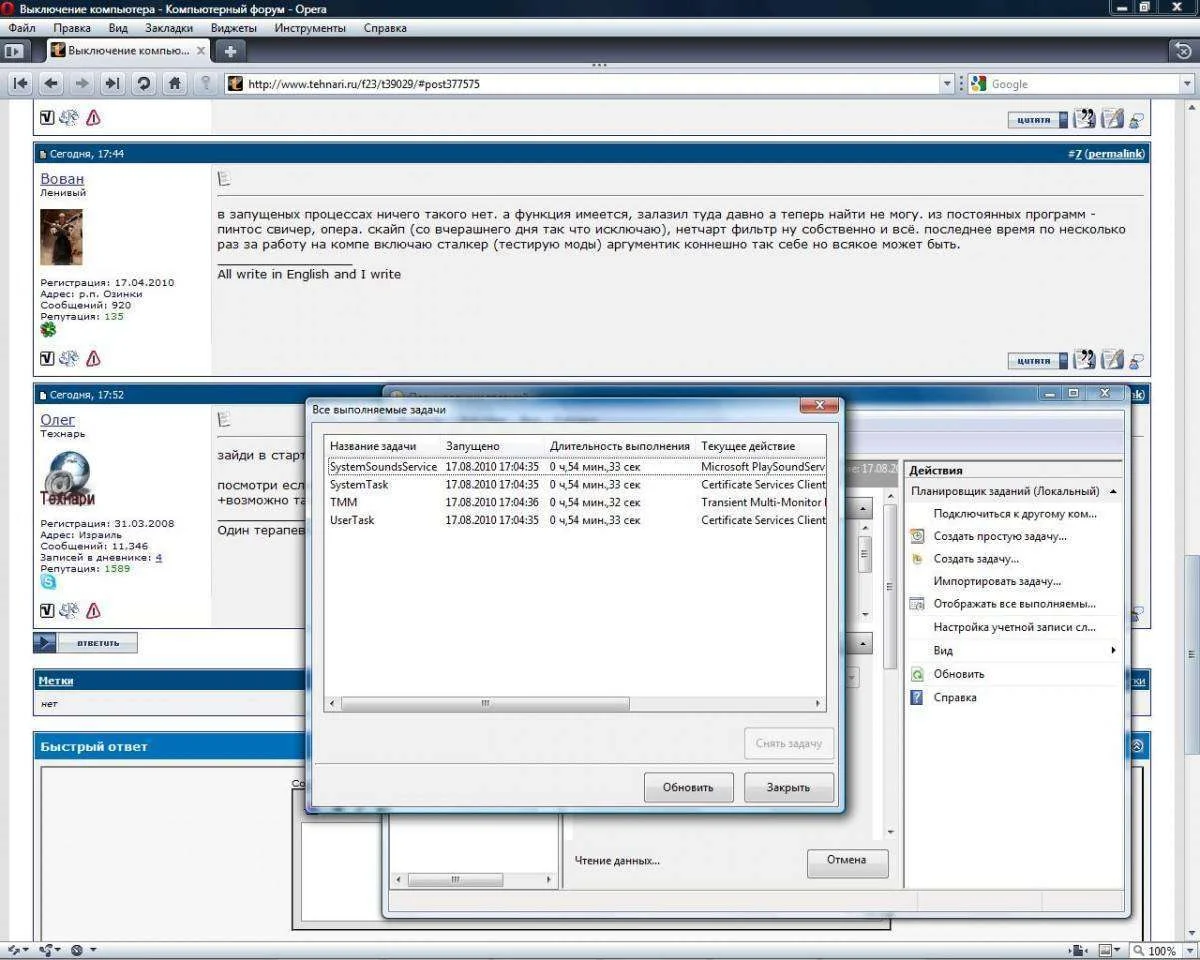Open the Вован username link
Image resolution: width=1200 pixels, height=960 pixels.
[x=62, y=179]
